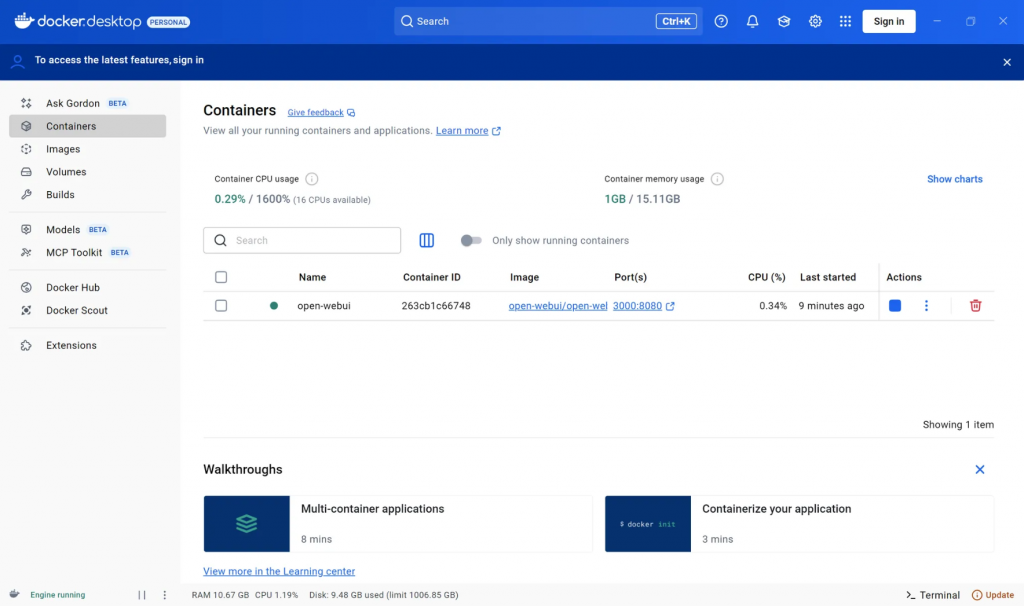Viewport: 1024px width, 606px height.
Task: Click the give feedback chat icon
Action: [x=351, y=113]
